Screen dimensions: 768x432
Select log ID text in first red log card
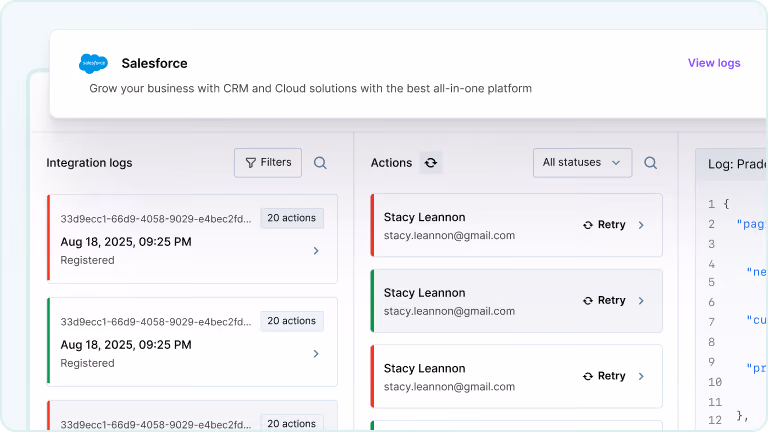[x=156, y=219]
